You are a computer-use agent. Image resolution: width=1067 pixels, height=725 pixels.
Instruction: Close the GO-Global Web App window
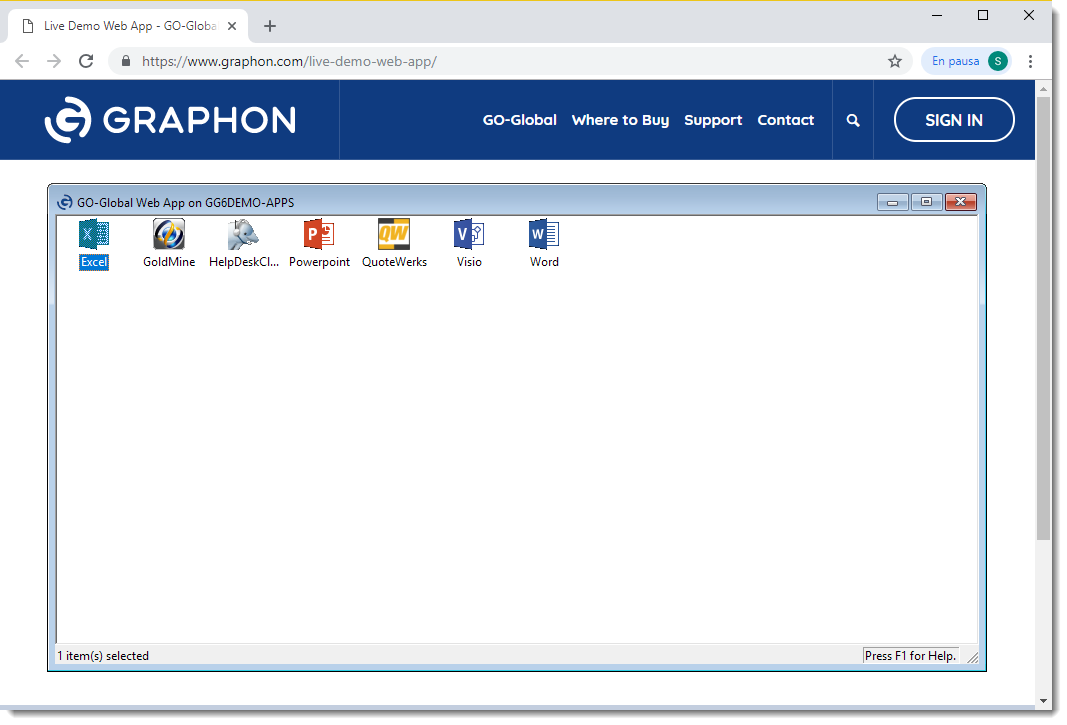point(961,202)
